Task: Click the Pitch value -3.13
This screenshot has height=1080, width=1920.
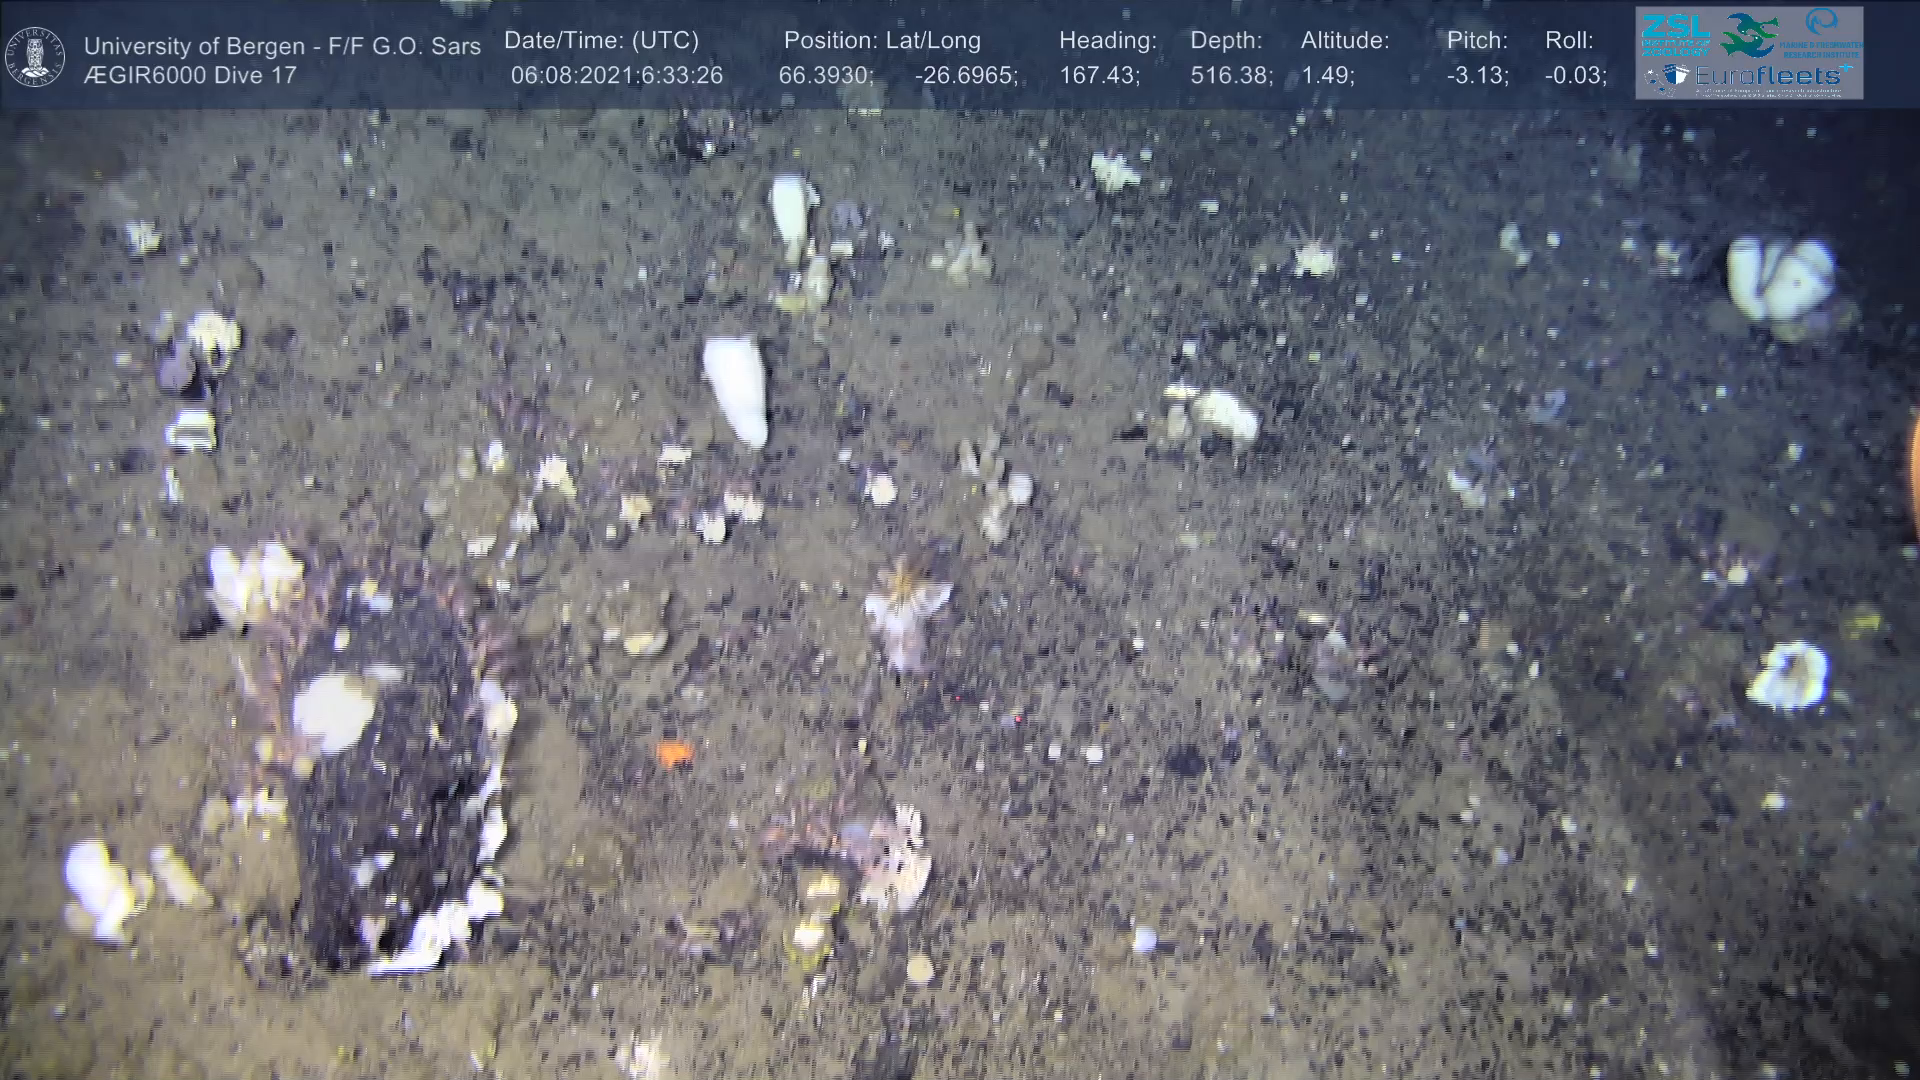Action: pyautogui.click(x=1477, y=75)
